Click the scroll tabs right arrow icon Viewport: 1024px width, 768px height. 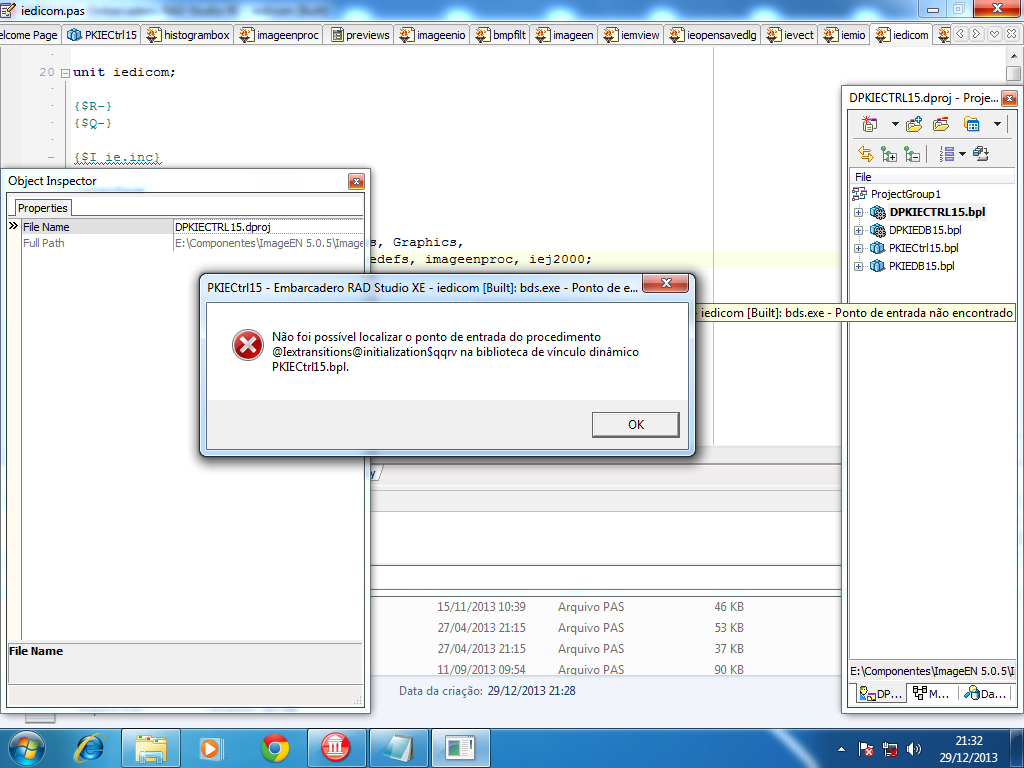click(976, 34)
